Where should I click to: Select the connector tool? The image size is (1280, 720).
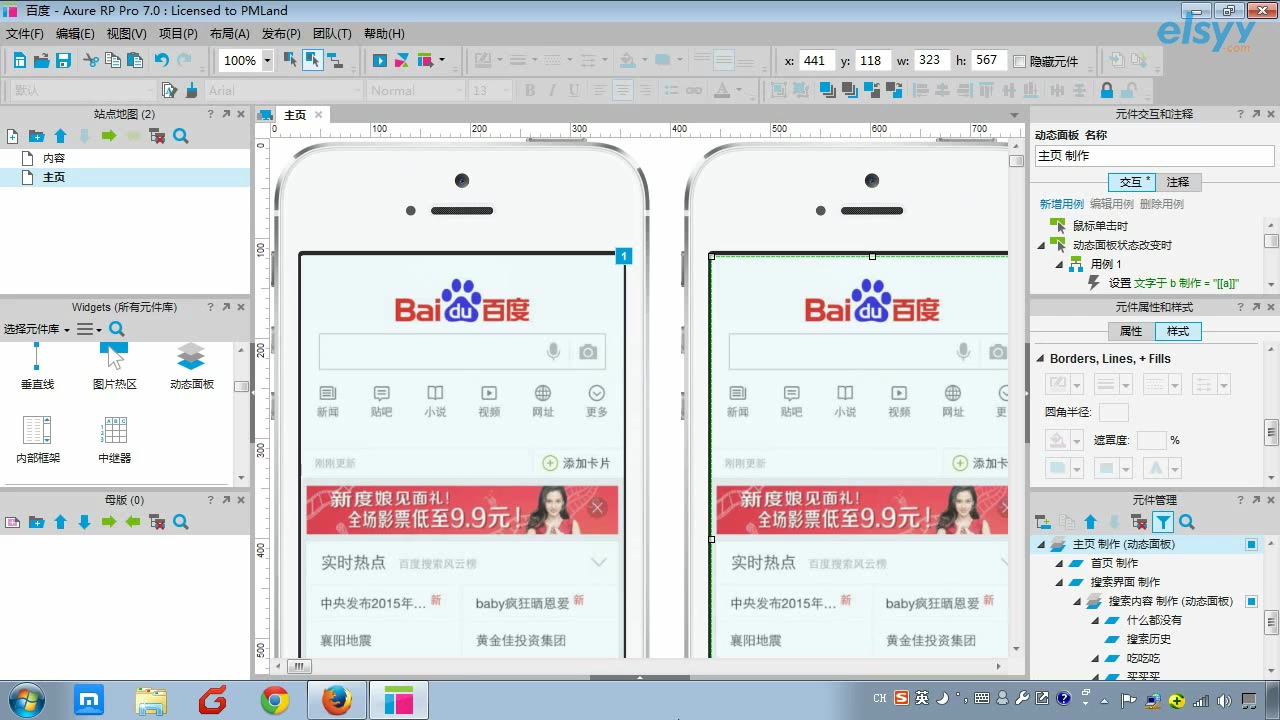pyautogui.click(x=336, y=60)
